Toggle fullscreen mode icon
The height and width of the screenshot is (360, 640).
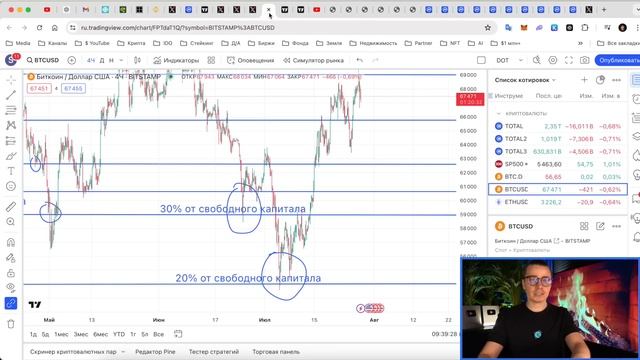[569, 60]
